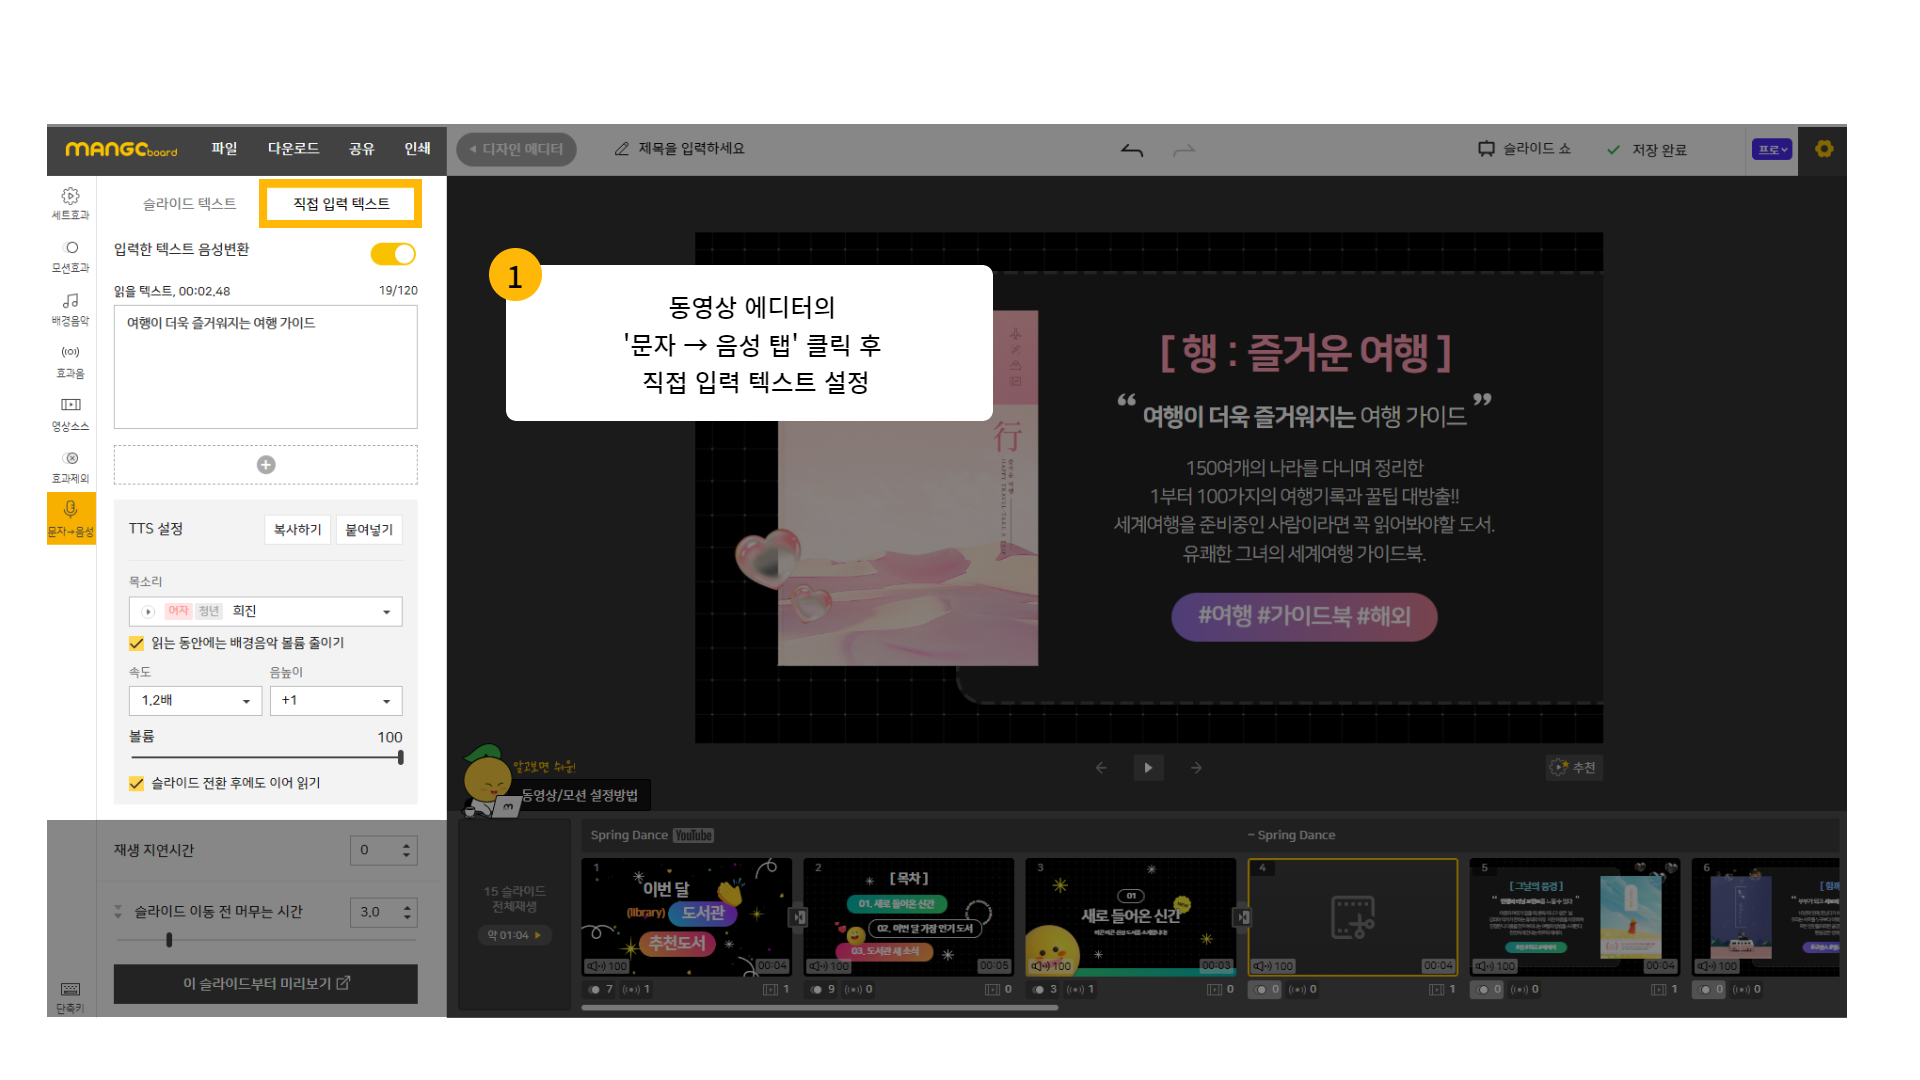Image resolution: width=1920 pixels, height=1080 pixels.
Task: Play the slide preview
Action: point(1148,768)
